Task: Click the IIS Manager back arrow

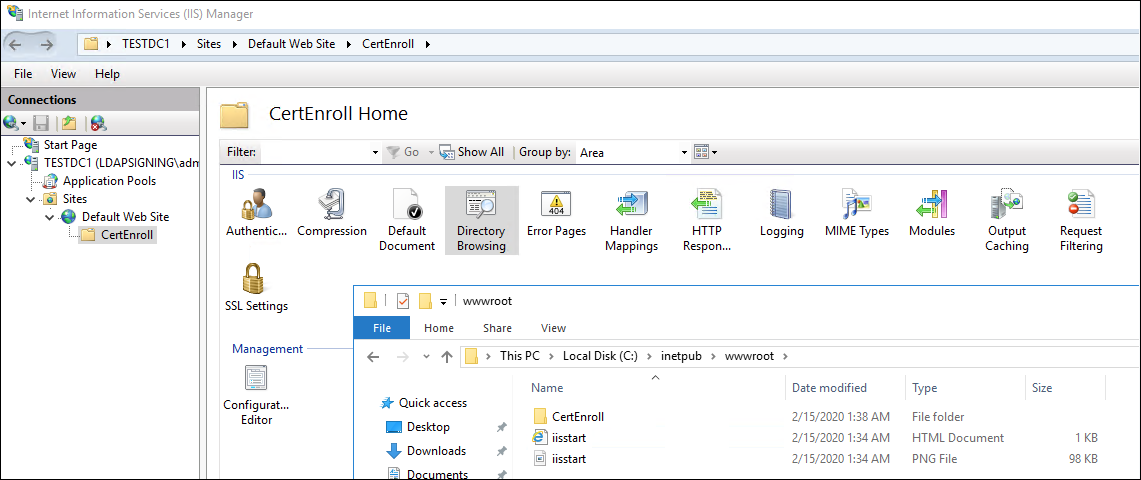Action: [17, 45]
